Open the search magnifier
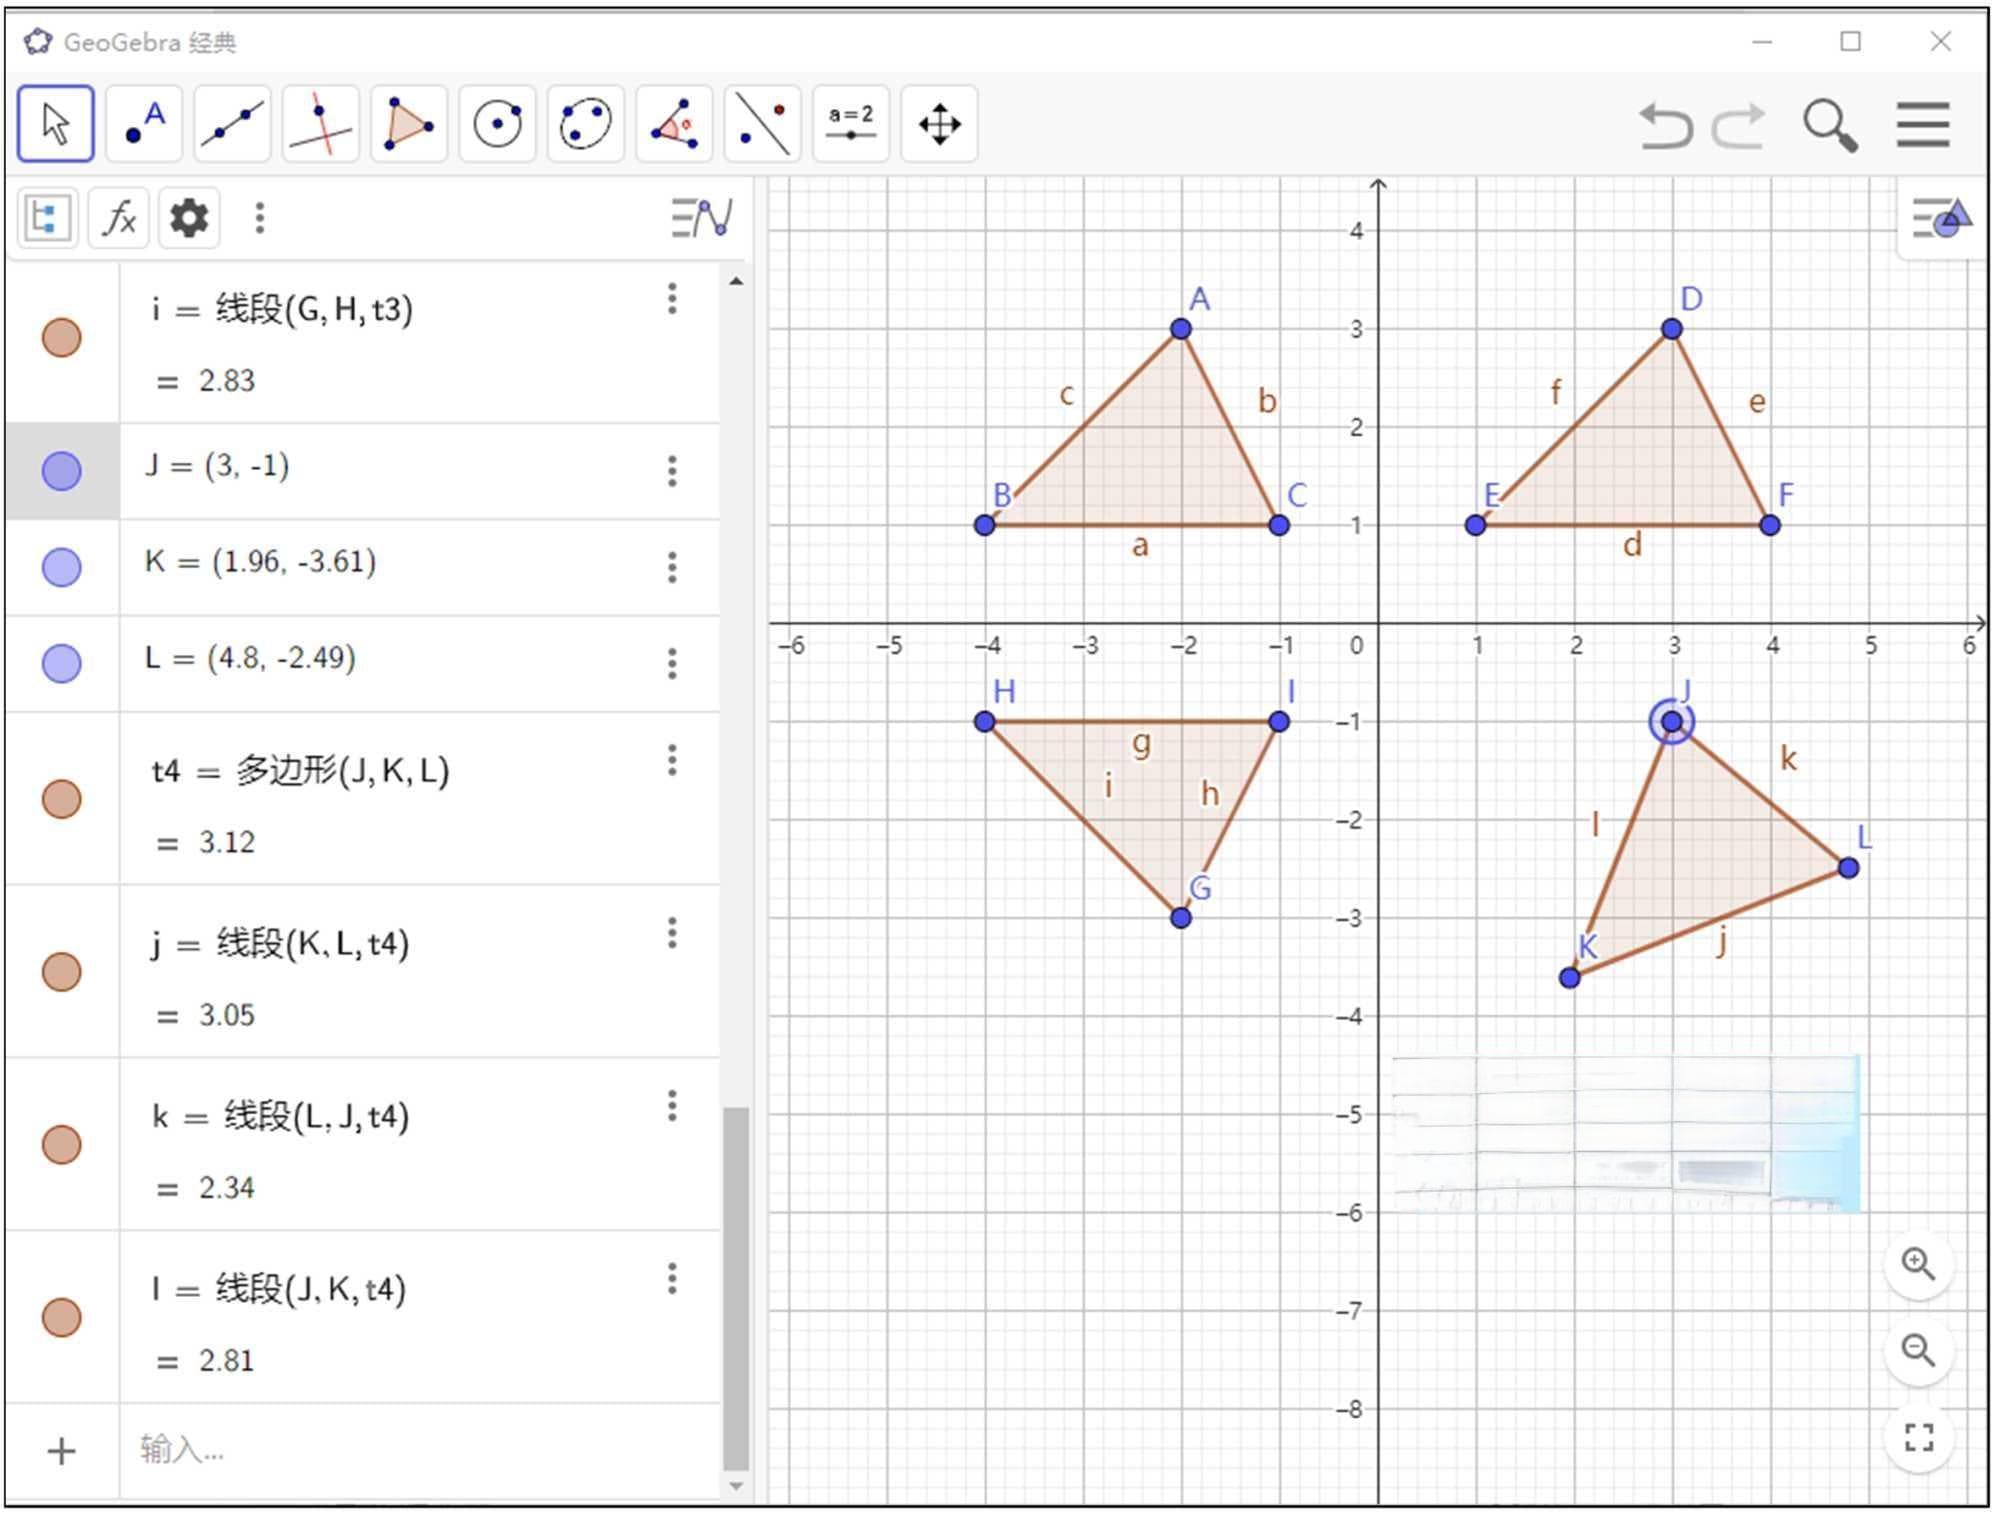 tap(1830, 126)
